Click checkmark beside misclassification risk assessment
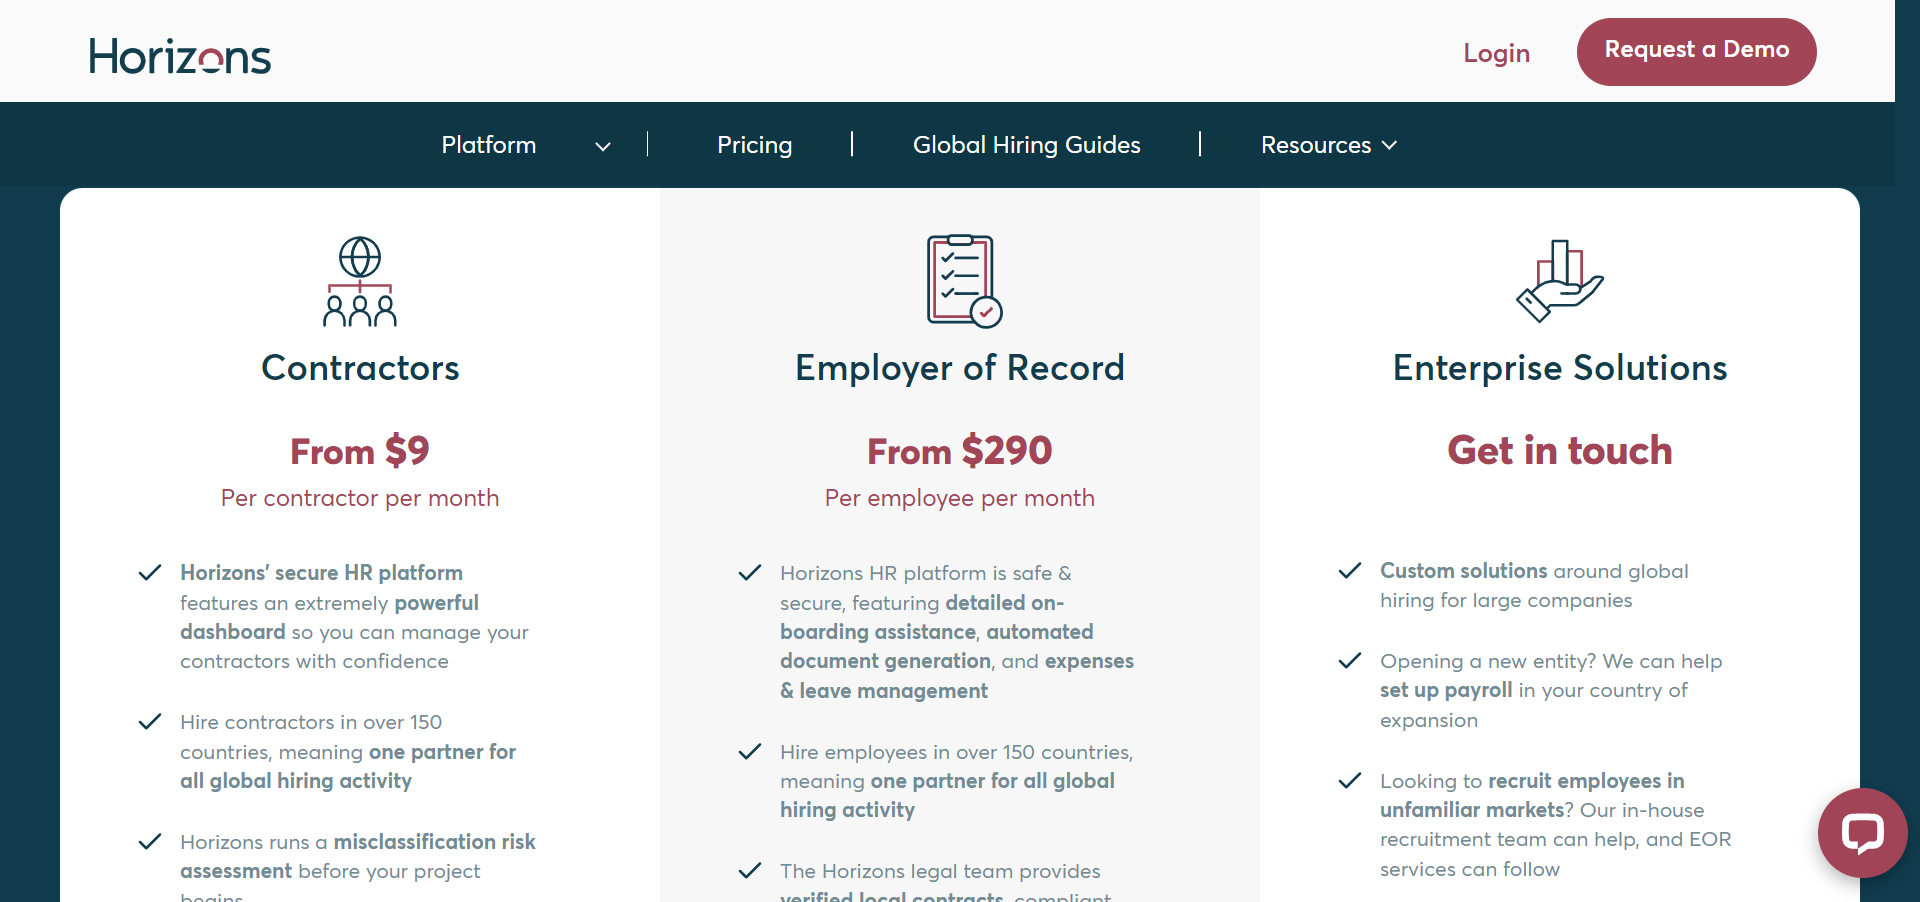The height and width of the screenshot is (902, 1920). tap(150, 842)
